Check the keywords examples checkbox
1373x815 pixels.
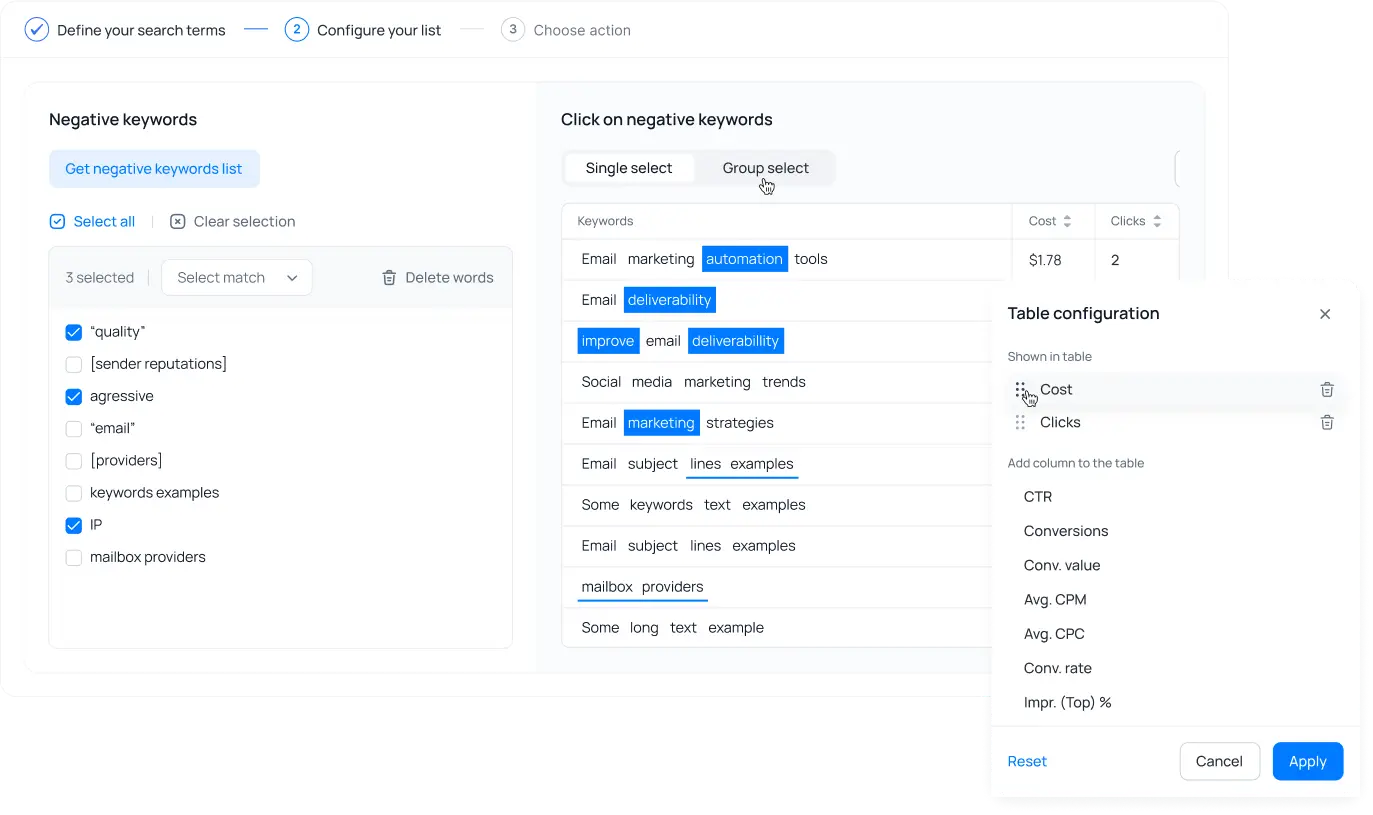[x=73, y=493]
